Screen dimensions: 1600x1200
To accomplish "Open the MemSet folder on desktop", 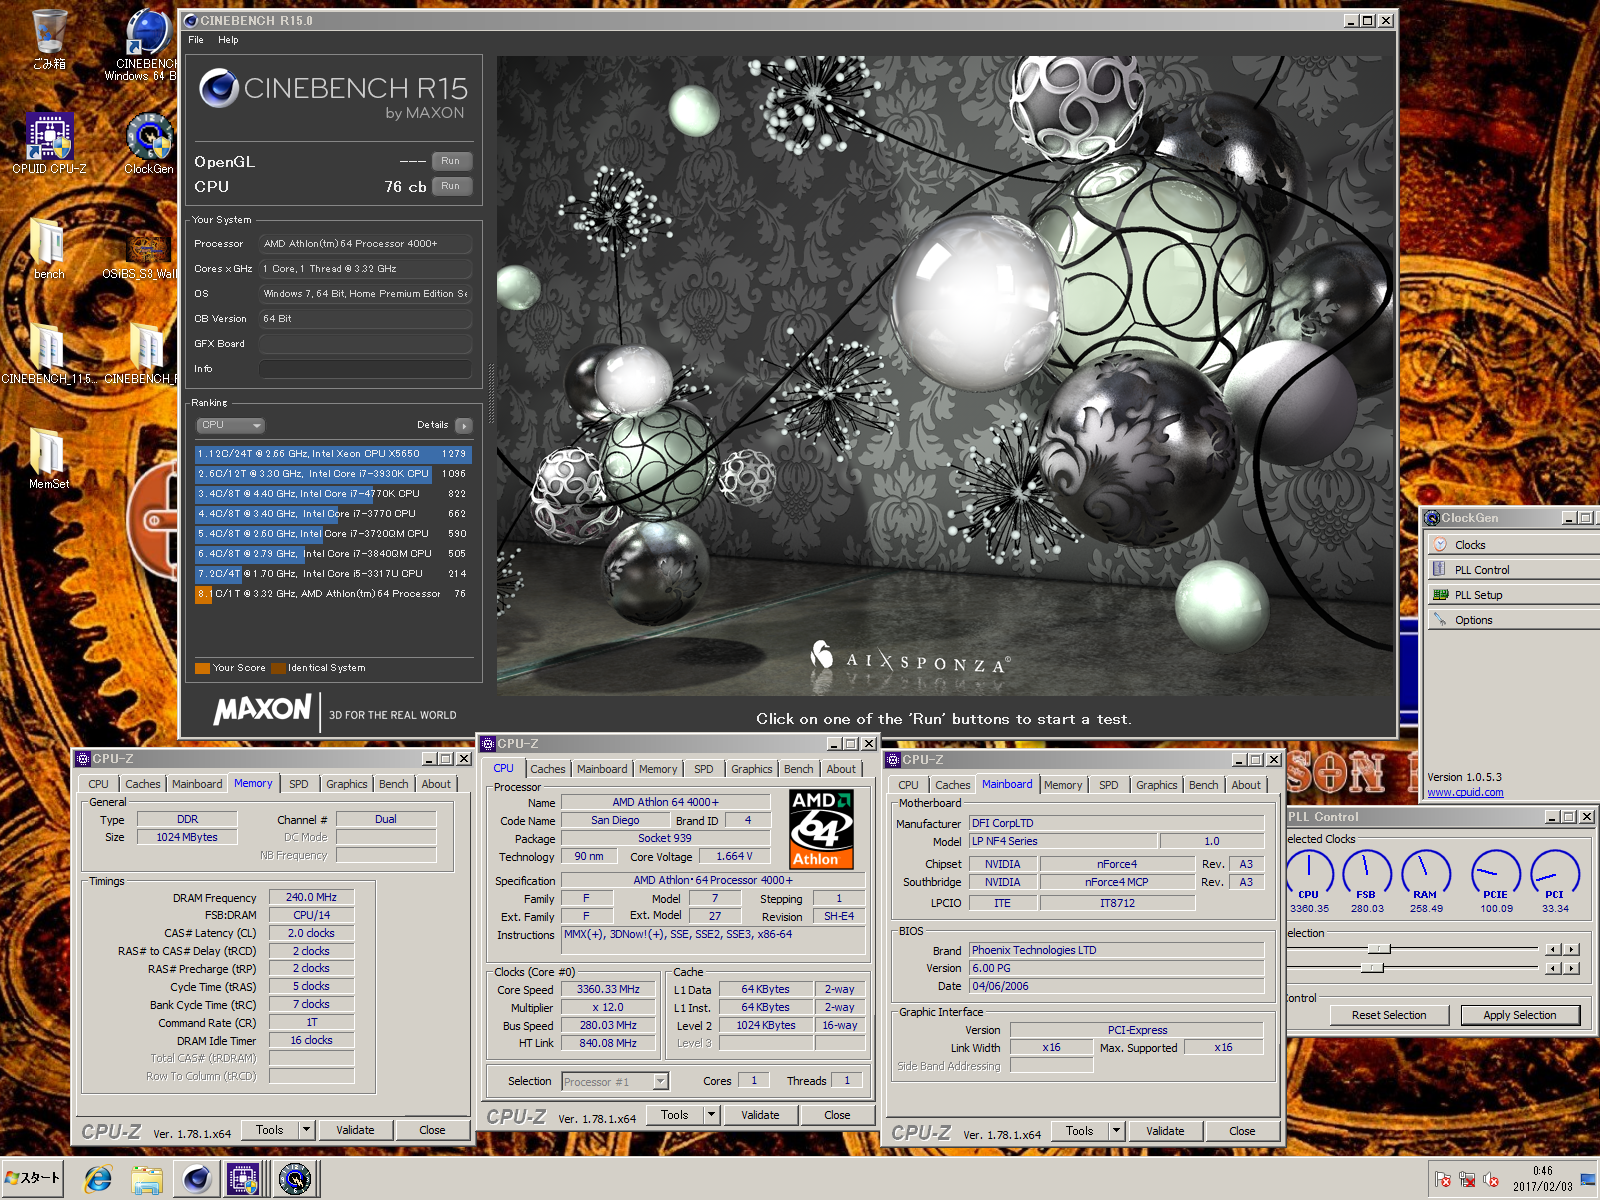I will (49, 459).
